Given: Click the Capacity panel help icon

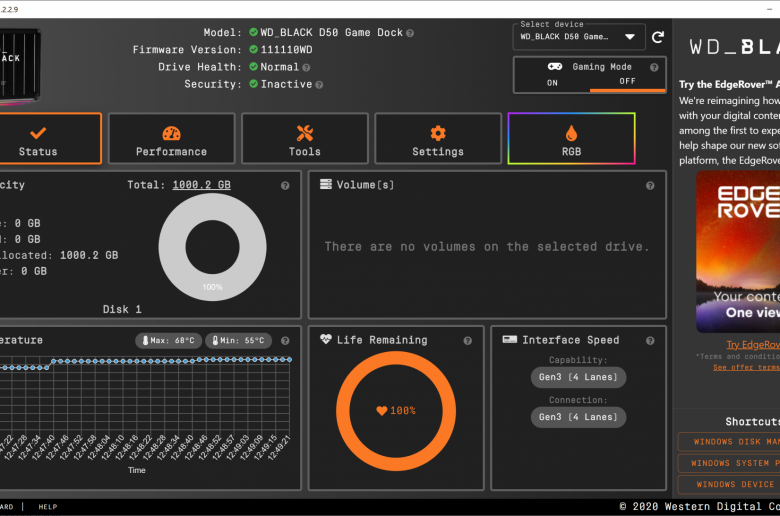Looking at the screenshot, I should click(285, 186).
